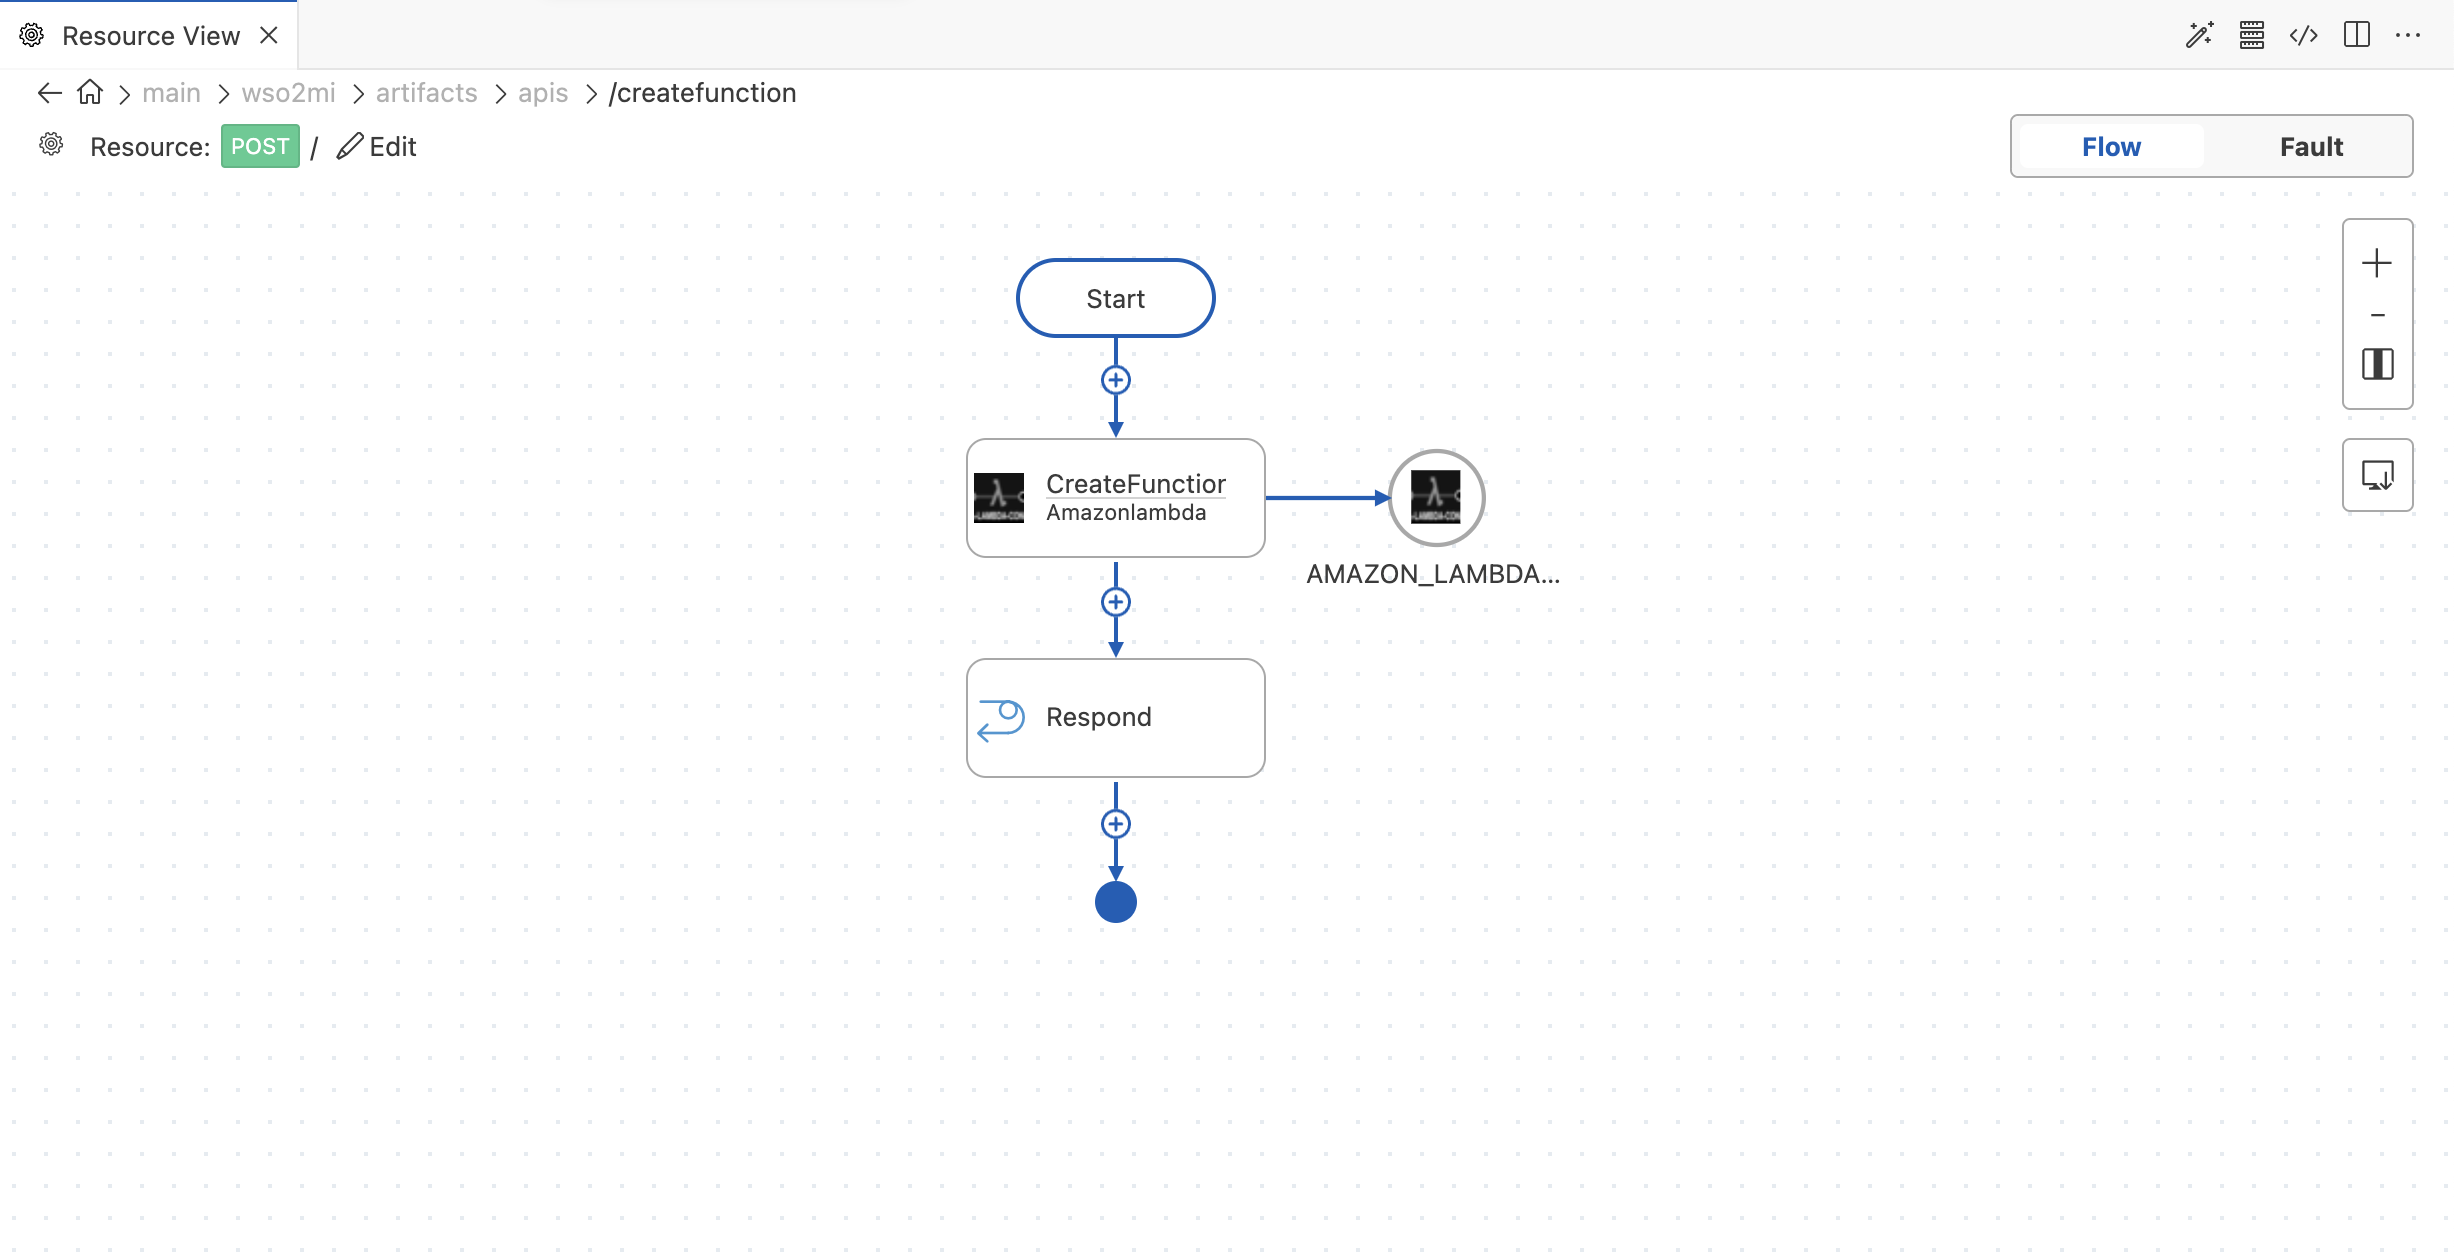Click the gear icon beside Resource label
Screen dimensions: 2454x1252
(51, 145)
